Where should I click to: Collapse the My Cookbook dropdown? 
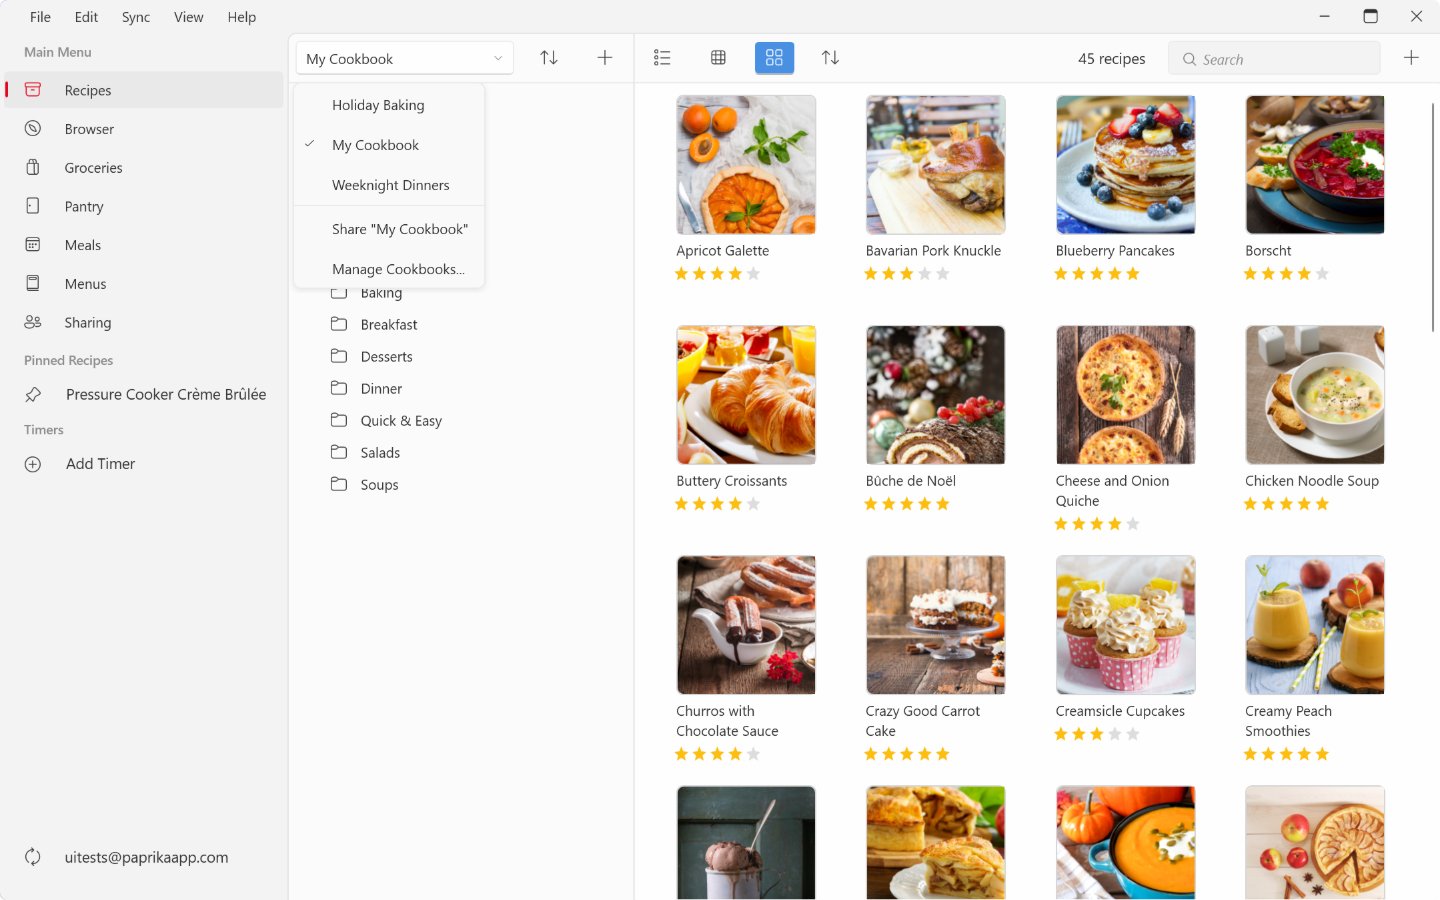(405, 58)
